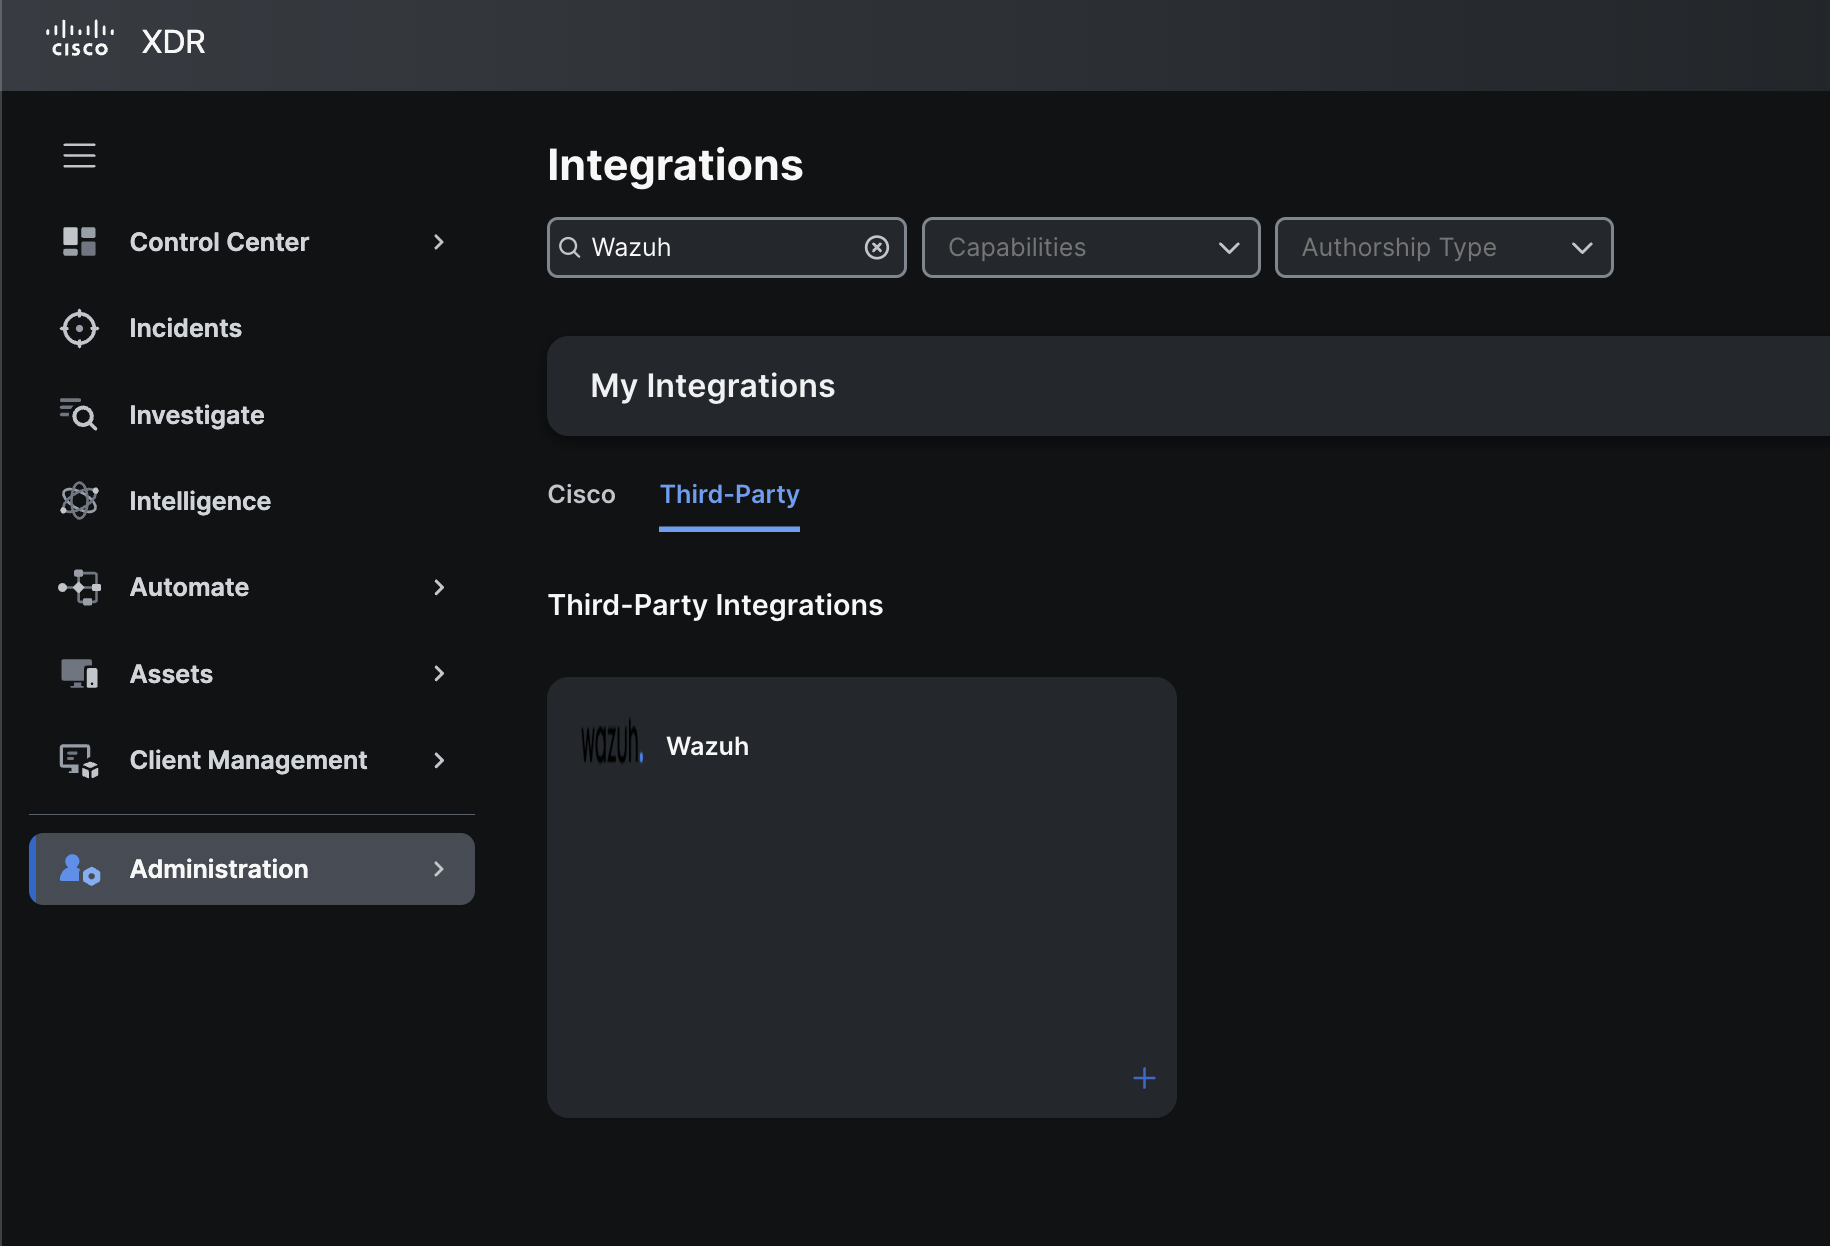The height and width of the screenshot is (1246, 1830).
Task: Click the Automate workflow icon
Action: click(79, 587)
